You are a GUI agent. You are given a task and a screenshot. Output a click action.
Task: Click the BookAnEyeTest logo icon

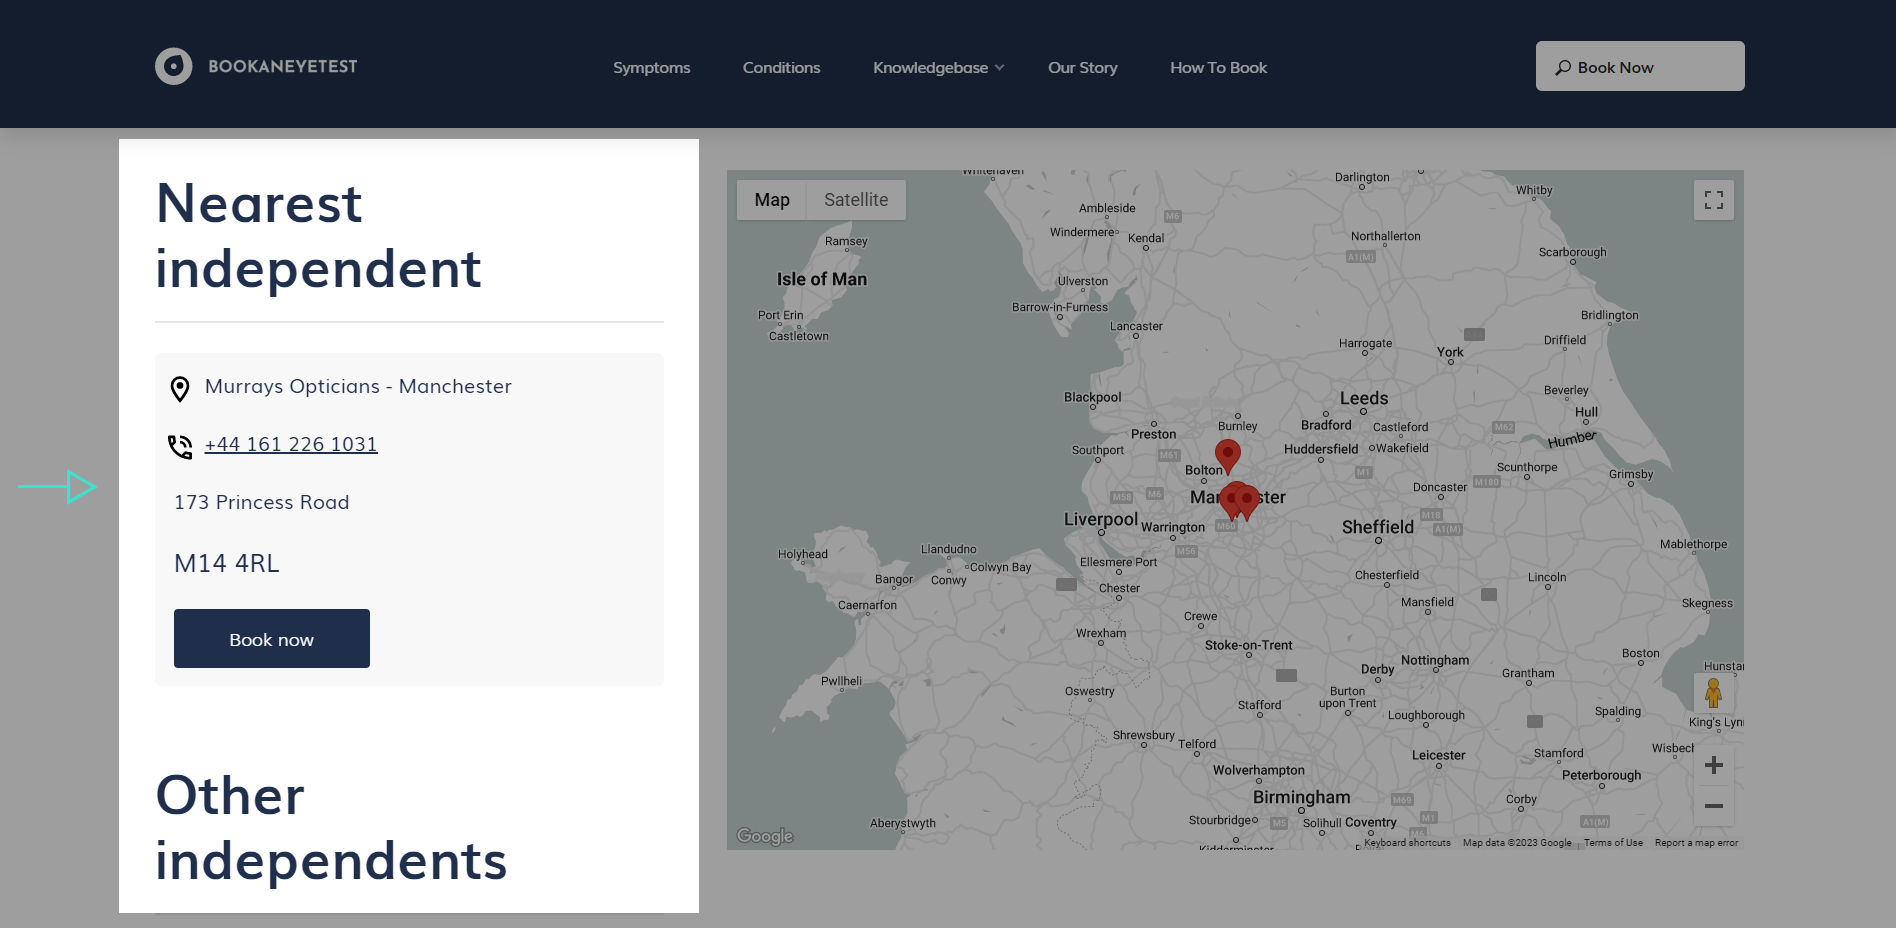click(173, 67)
